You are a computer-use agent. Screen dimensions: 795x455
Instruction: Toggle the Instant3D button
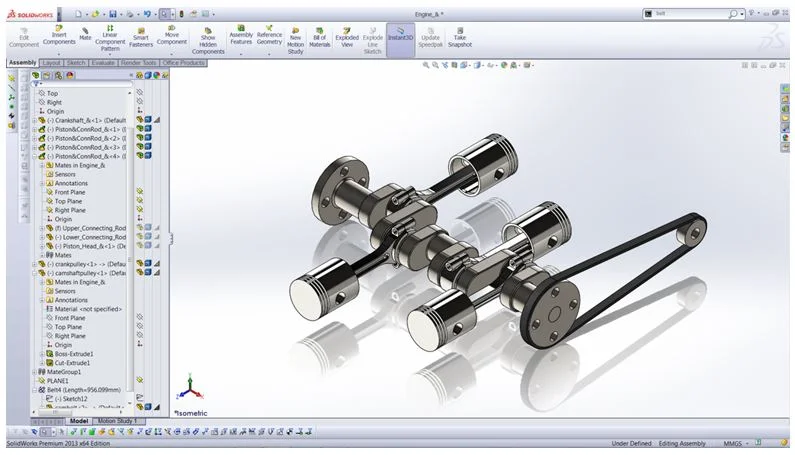point(401,40)
